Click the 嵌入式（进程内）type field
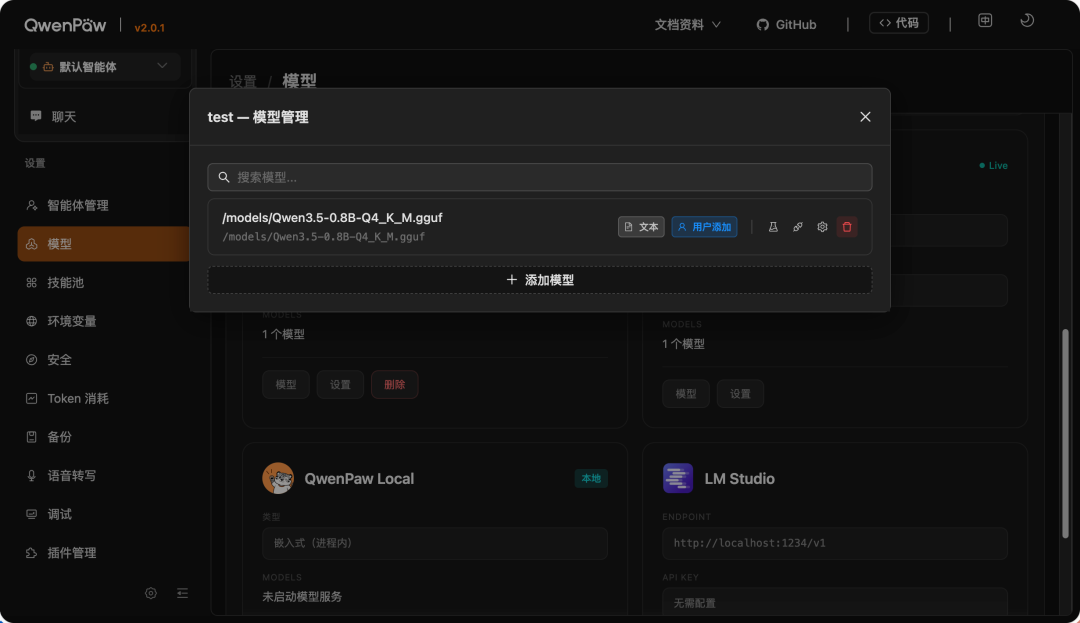Viewport: 1080px width, 623px height. (435, 543)
